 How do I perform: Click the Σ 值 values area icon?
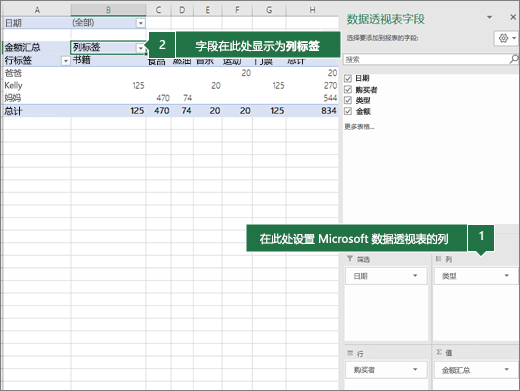(439, 352)
